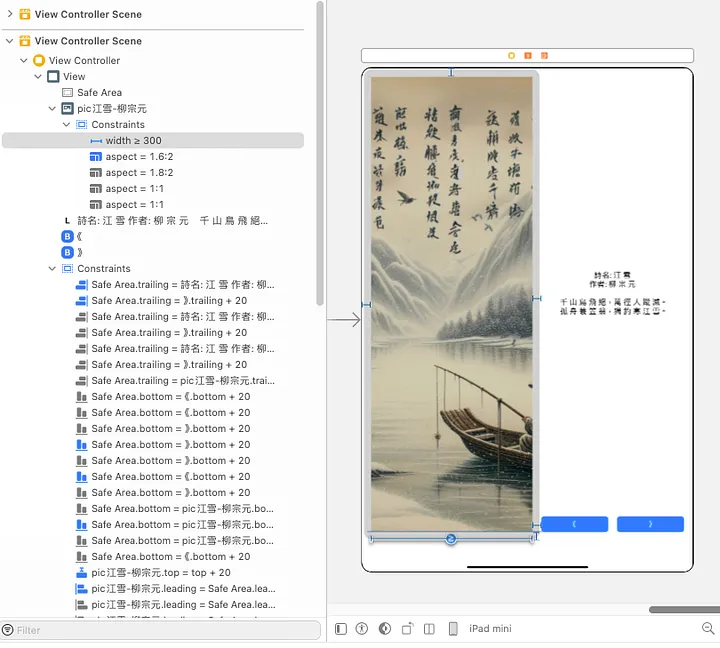Click the filter options icon beside Filter

pos(8,630)
